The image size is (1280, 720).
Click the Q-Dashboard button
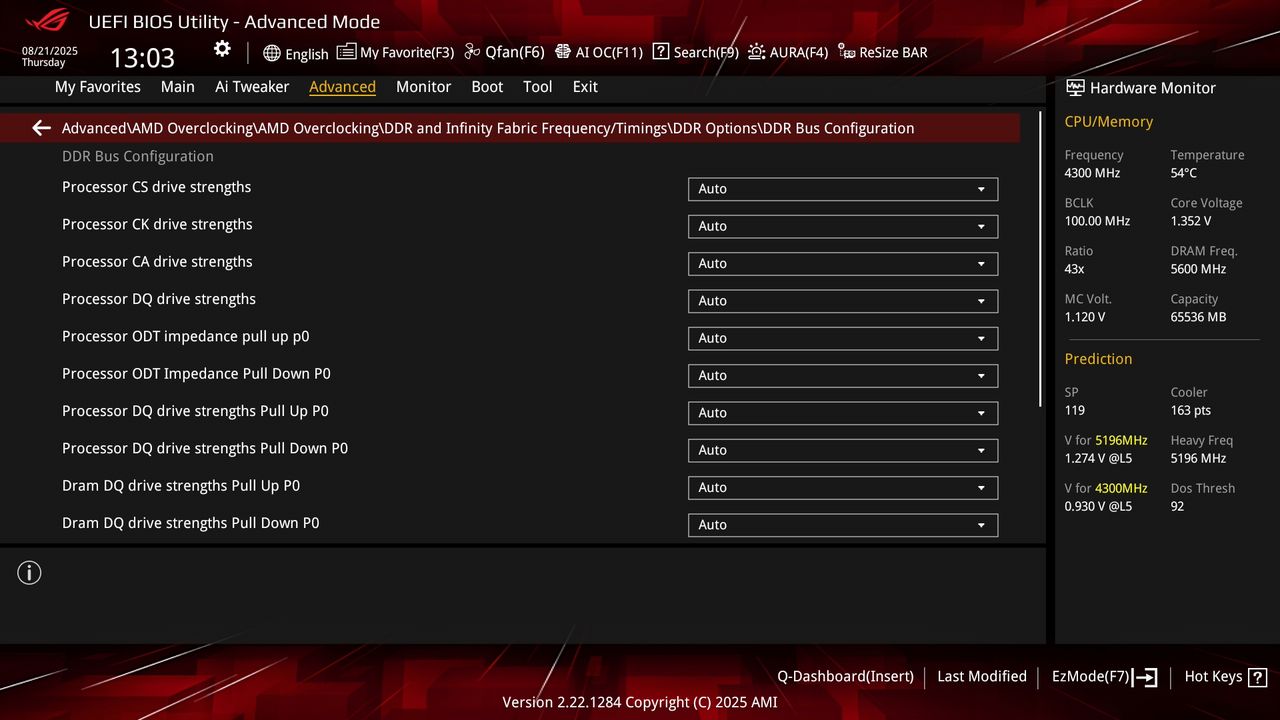point(845,677)
